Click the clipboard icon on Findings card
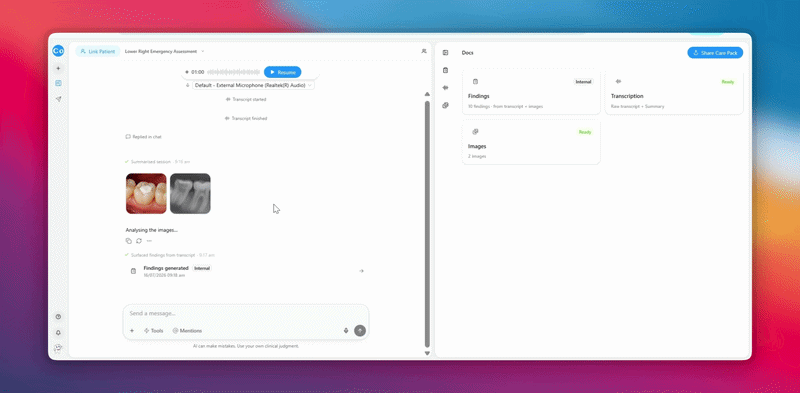Image resolution: width=800 pixels, height=393 pixels. pyautogui.click(x=476, y=82)
